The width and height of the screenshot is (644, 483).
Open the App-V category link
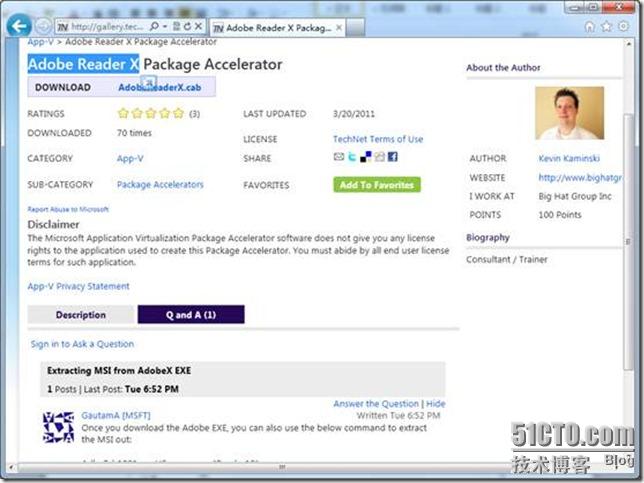(130, 159)
